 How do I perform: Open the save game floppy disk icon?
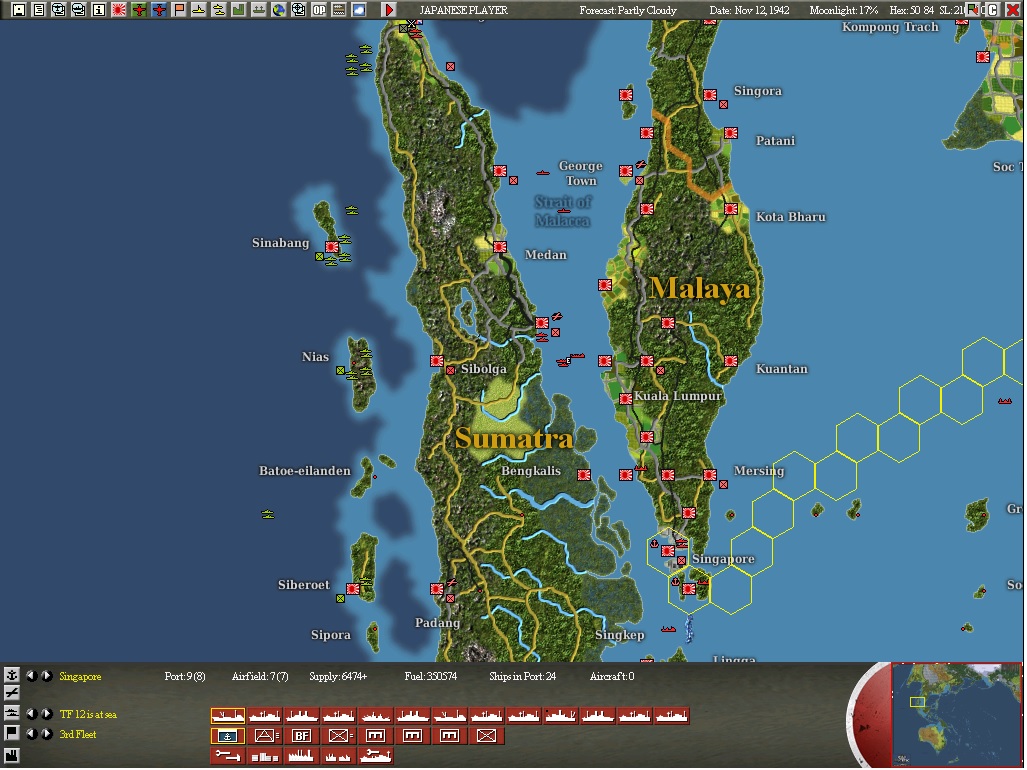coord(18,10)
